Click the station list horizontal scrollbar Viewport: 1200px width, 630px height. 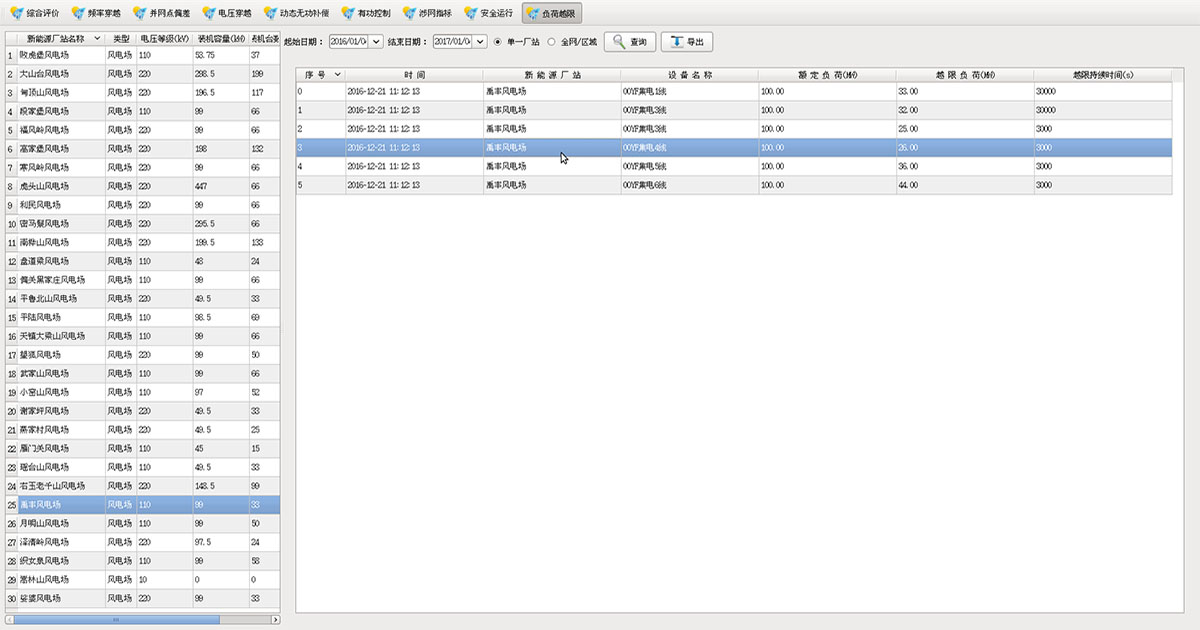click(x=115, y=620)
